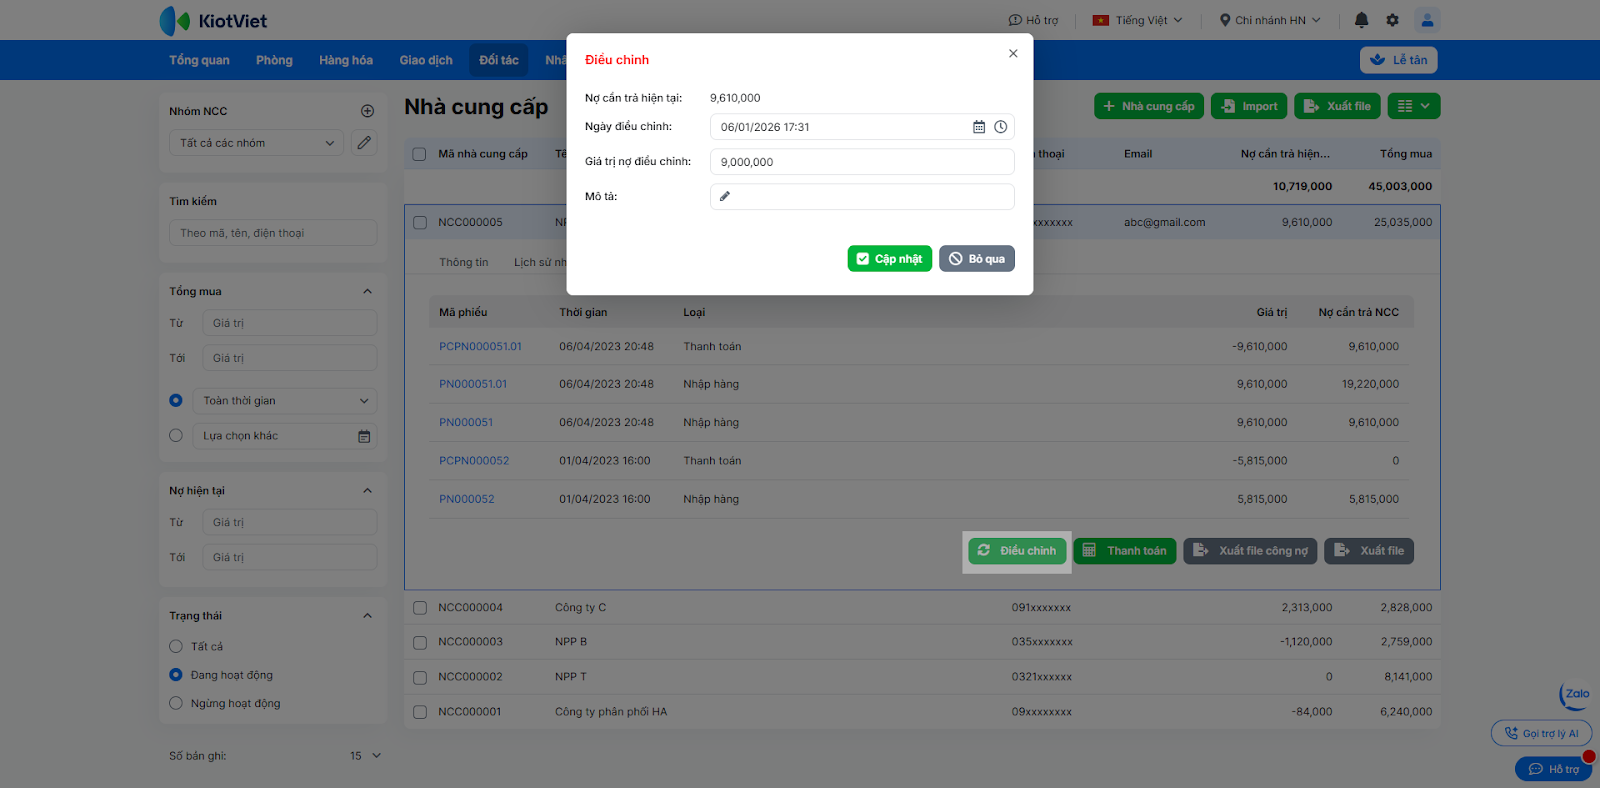Switch to the Thông tin tab
Screen dimensions: 1600x788
(464, 262)
